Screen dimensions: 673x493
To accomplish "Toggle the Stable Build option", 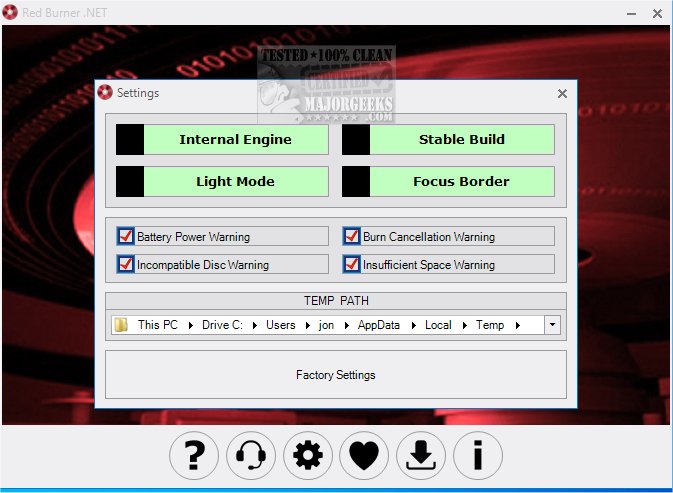I will click(448, 139).
